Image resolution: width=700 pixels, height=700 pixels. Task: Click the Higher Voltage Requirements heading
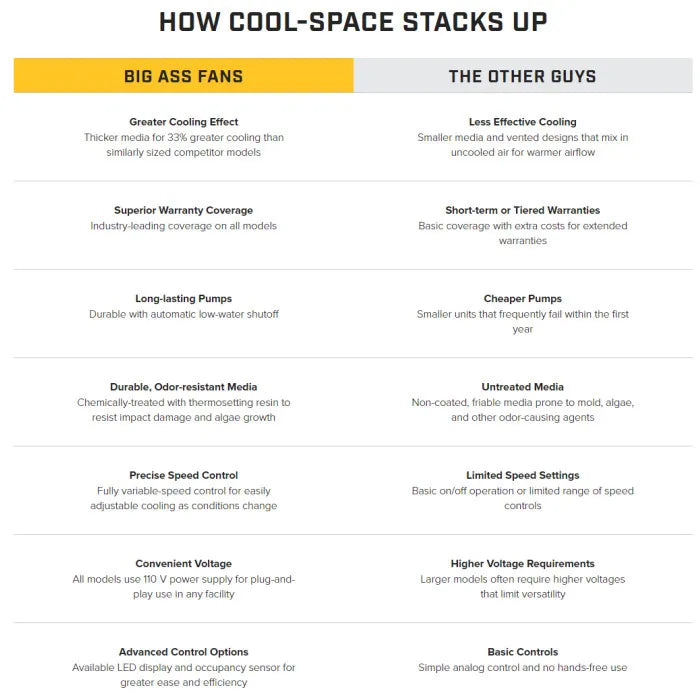coord(522,564)
